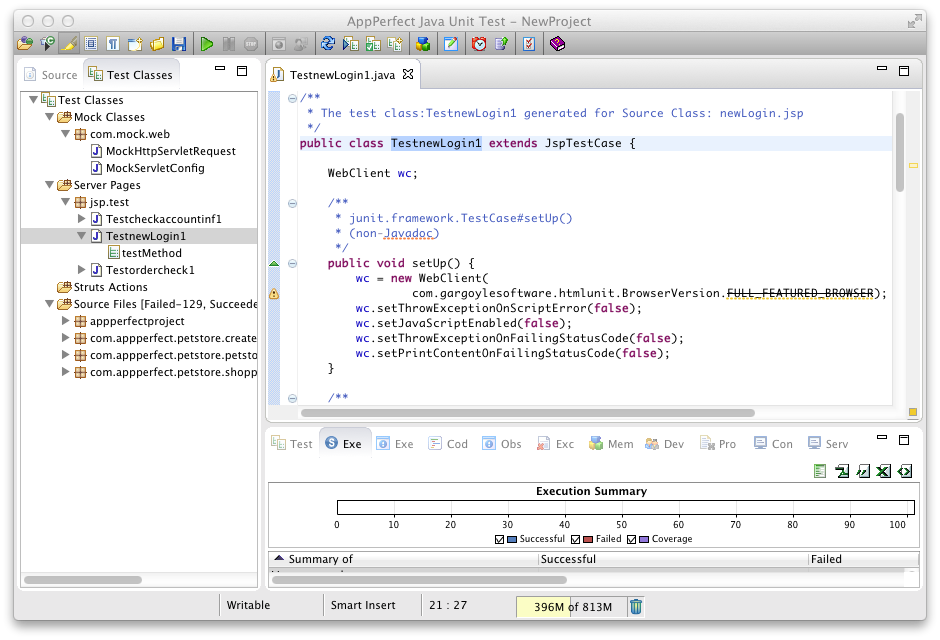Click the Help book icon on the toolbar
The width and height of the screenshot is (940, 640).
(x=557, y=43)
